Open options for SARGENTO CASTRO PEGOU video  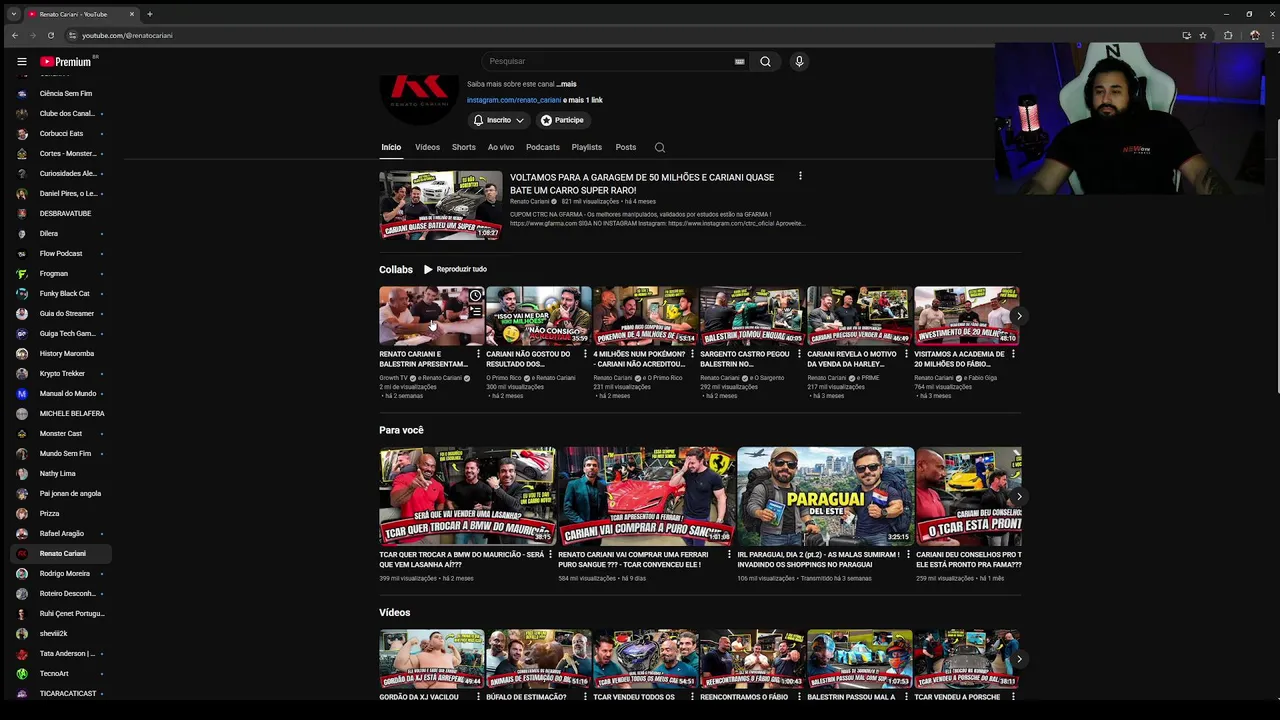[799, 354]
